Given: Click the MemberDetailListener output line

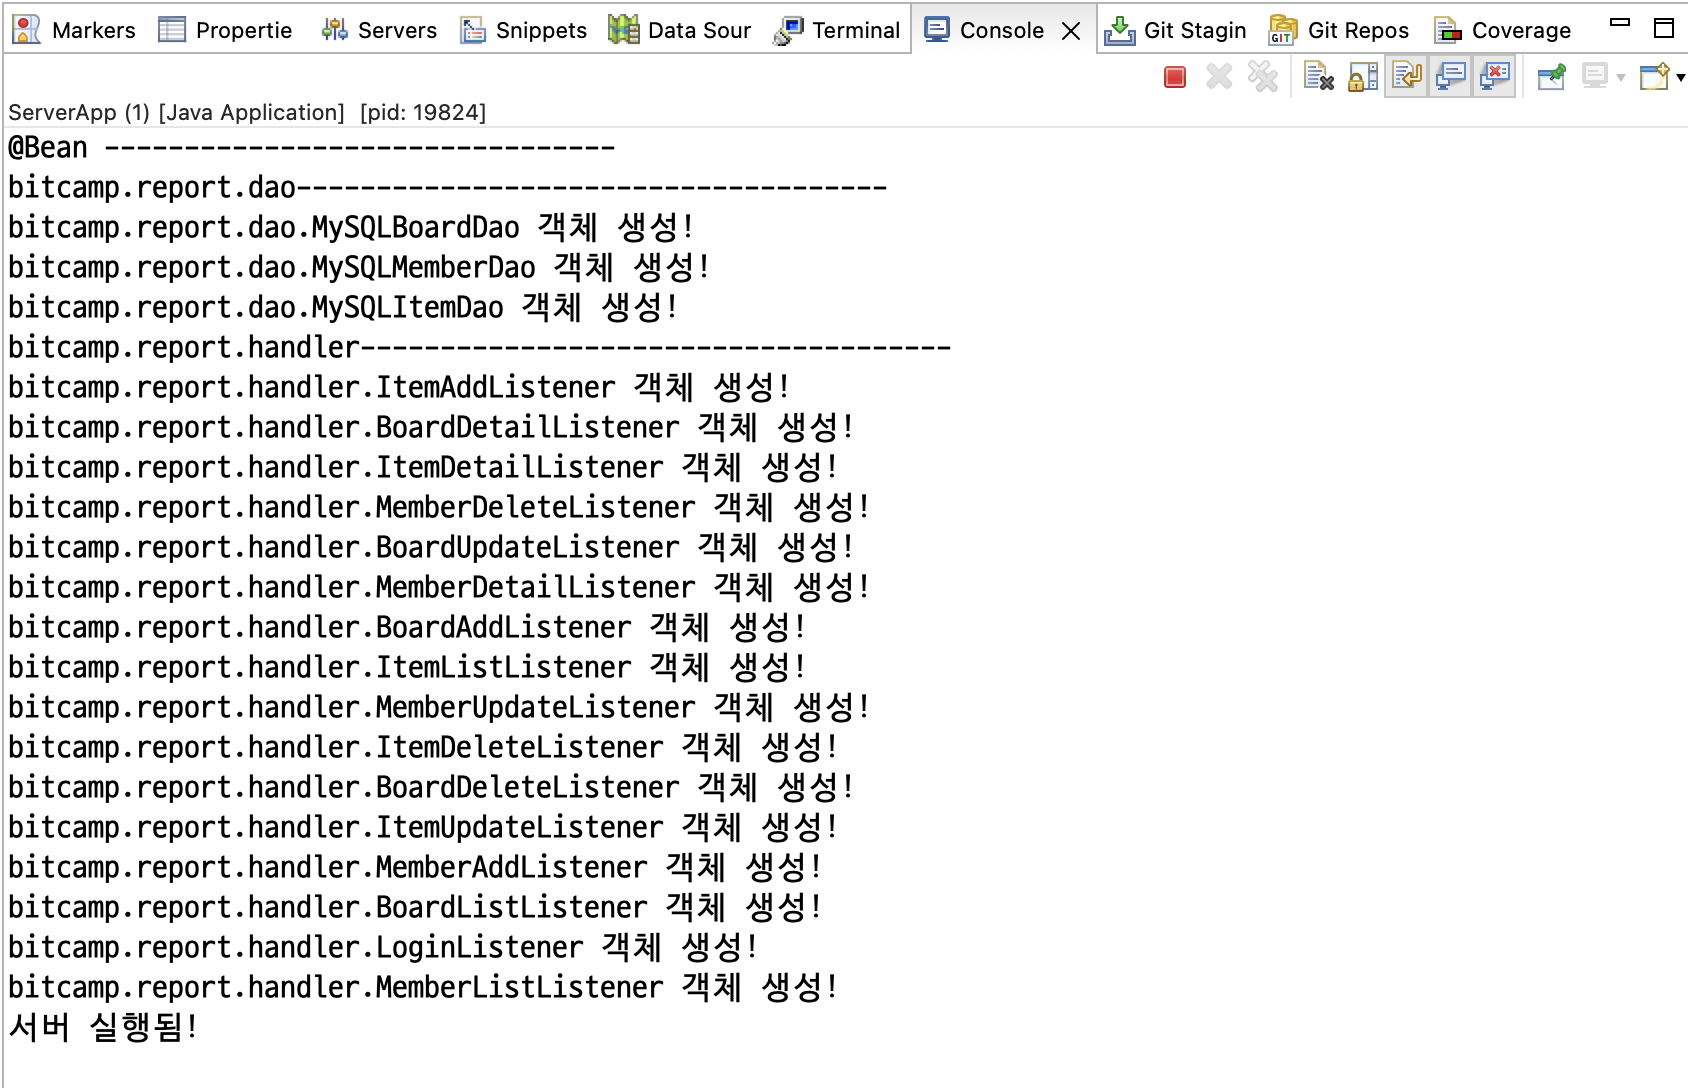Looking at the screenshot, I should pos(439,587).
